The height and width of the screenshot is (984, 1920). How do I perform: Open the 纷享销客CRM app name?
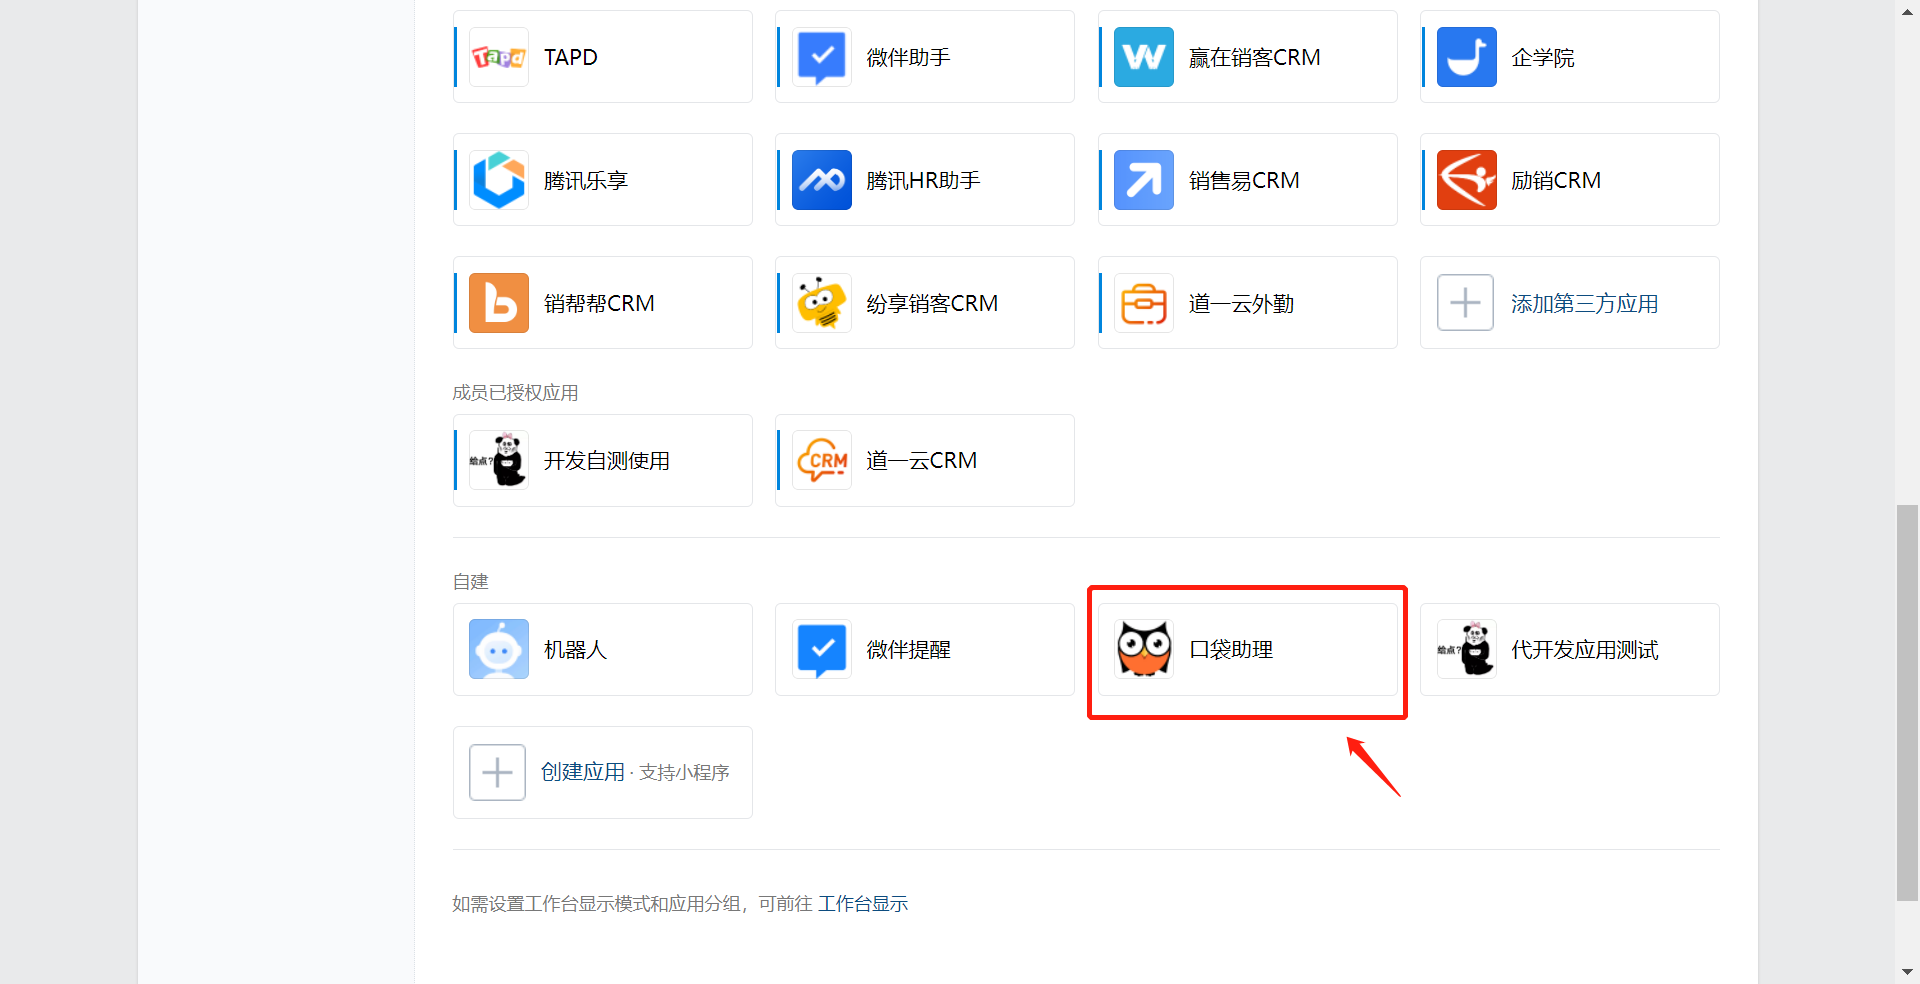tap(932, 304)
